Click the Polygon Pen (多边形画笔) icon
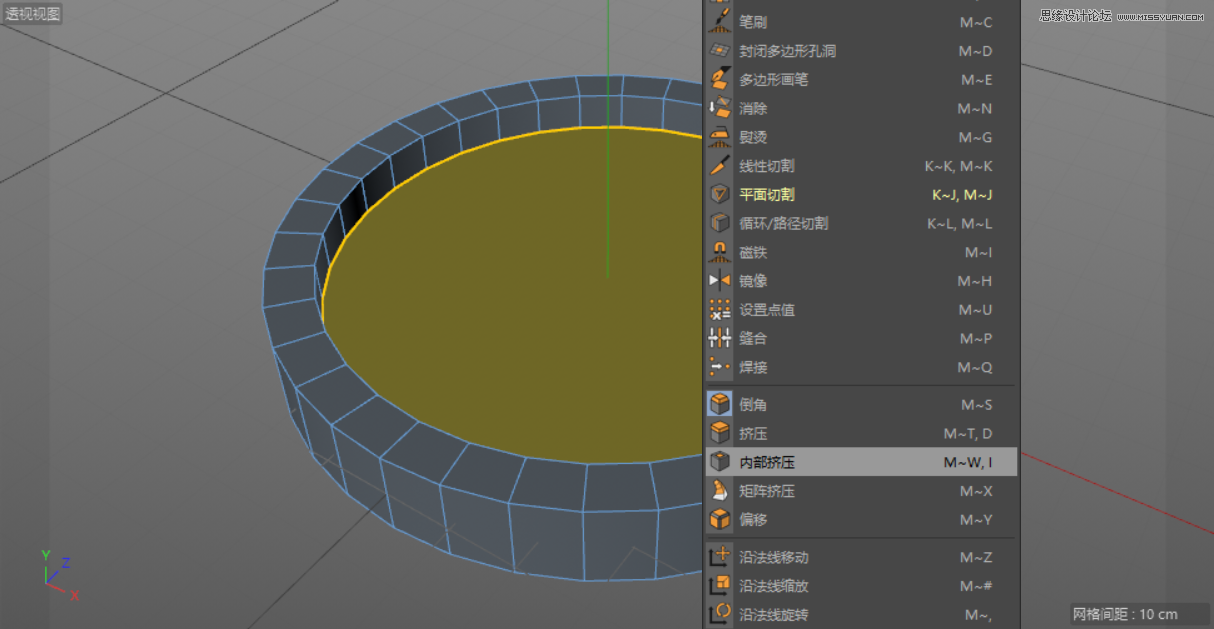 pyautogui.click(x=720, y=79)
